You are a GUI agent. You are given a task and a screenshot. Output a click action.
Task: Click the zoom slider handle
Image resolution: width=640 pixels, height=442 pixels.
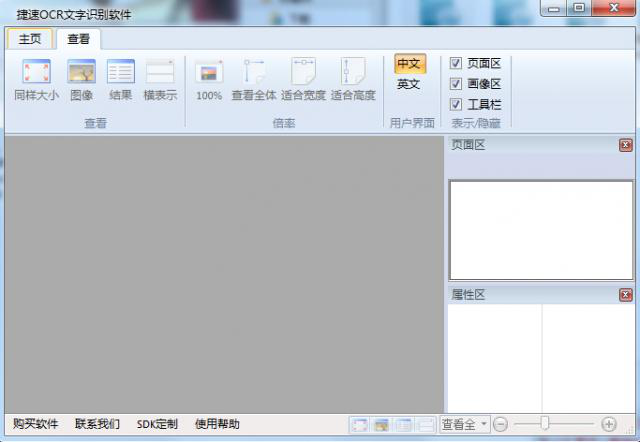tap(545, 424)
